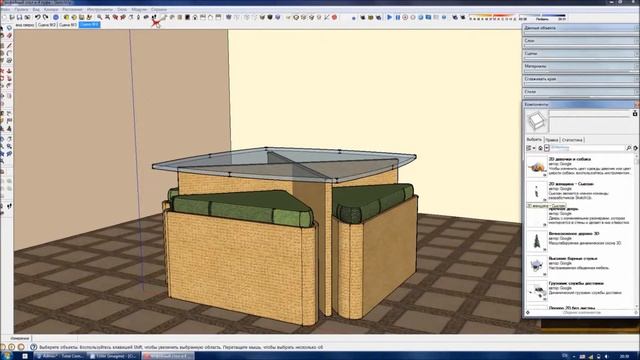Screen dimensions: 640x360
Task: Open the Инструменты menu
Action: pos(100,9)
